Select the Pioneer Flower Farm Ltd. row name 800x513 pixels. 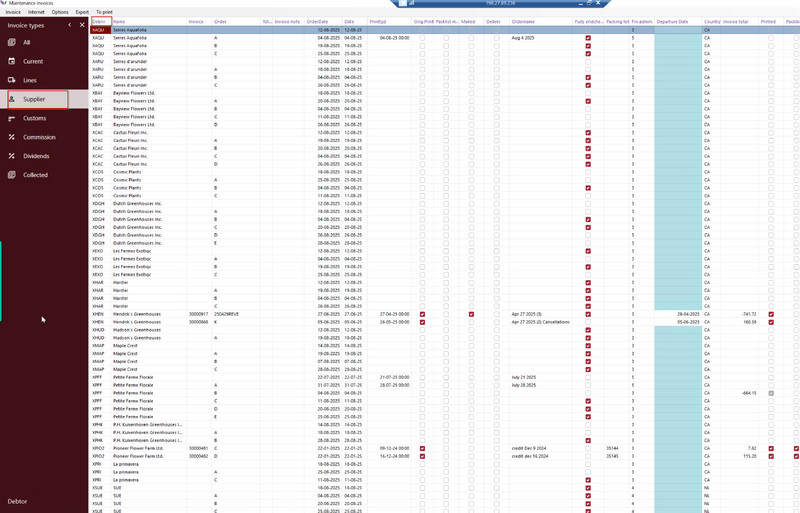click(x=139, y=448)
